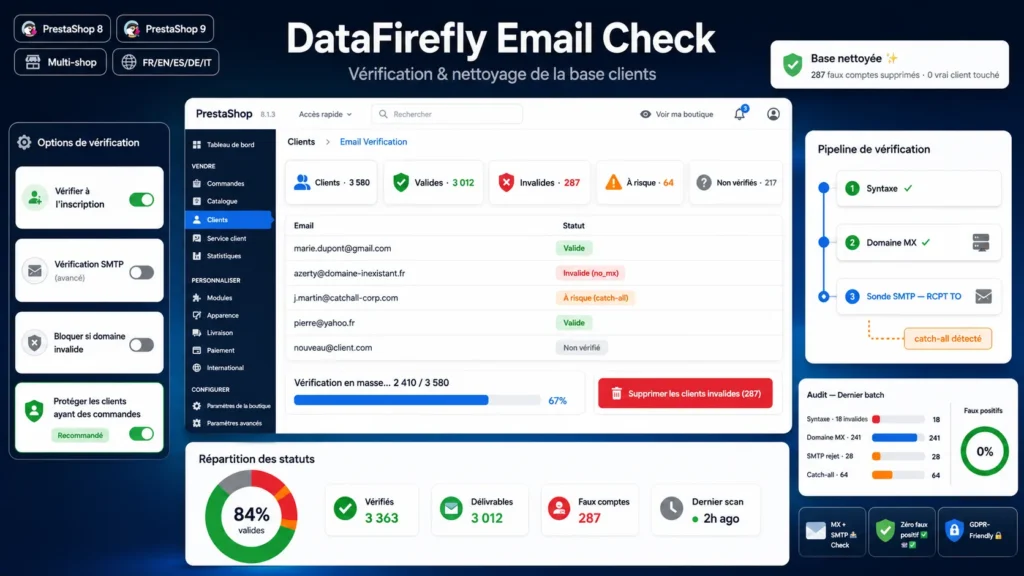Click the green envelope icon in Délivrables card
1024x576 pixels.
451,509
